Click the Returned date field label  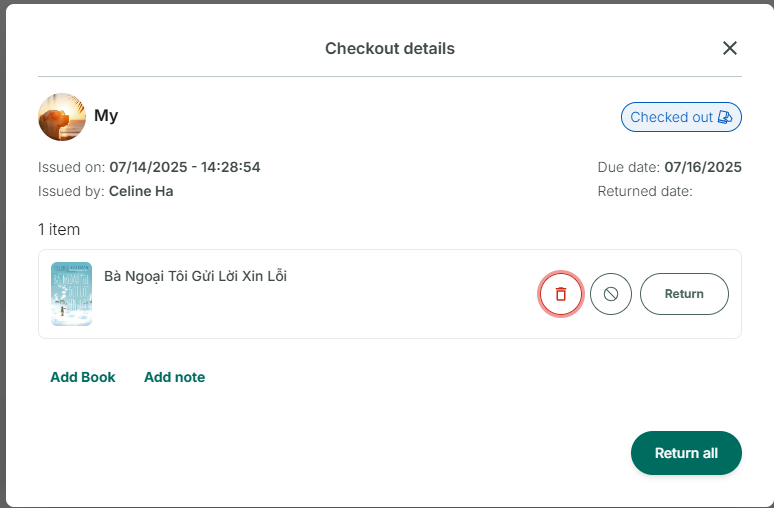pyautogui.click(x=645, y=191)
